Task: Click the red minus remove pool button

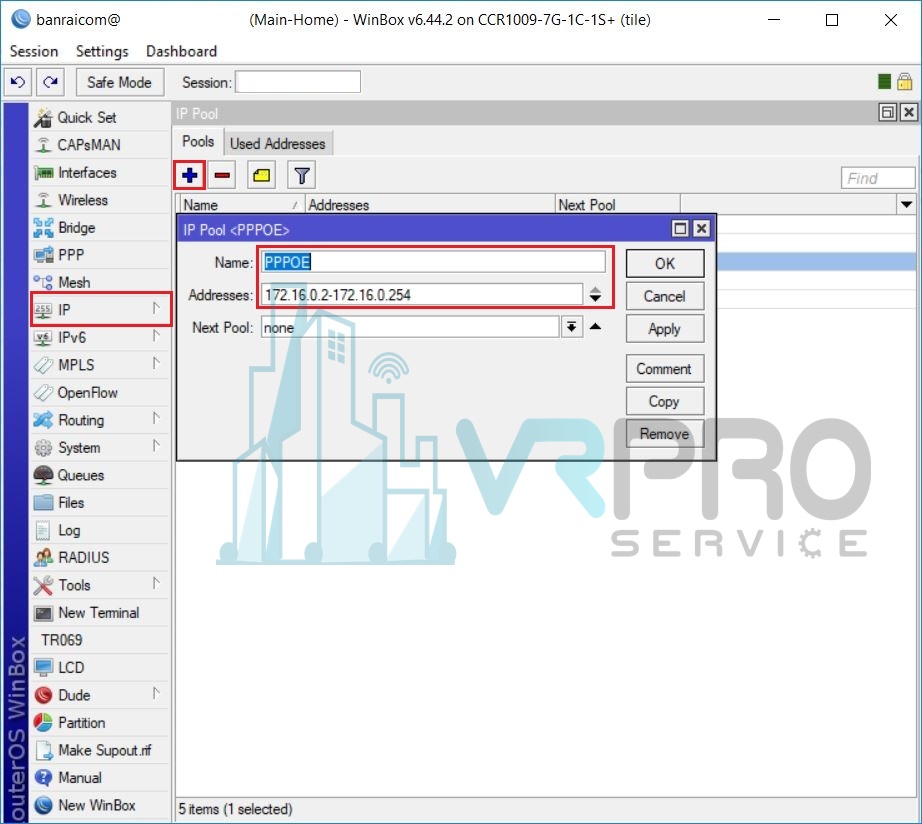Action: coord(222,175)
